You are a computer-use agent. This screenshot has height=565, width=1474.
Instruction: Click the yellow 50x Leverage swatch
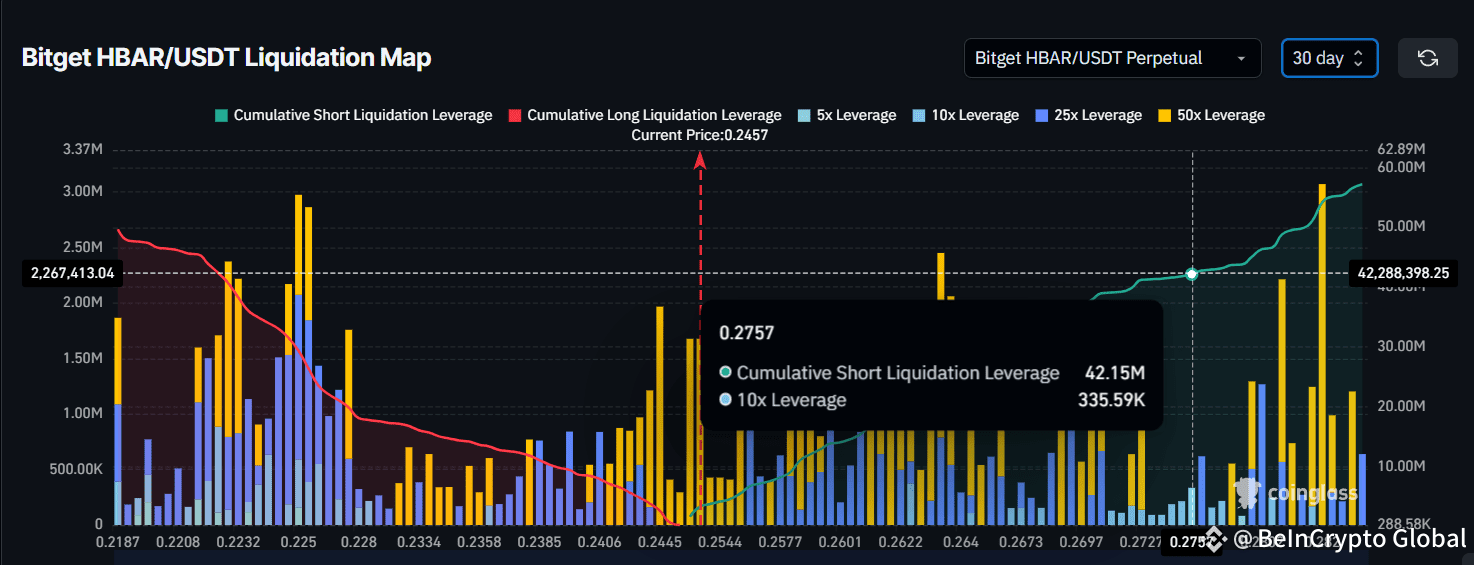pos(1163,115)
